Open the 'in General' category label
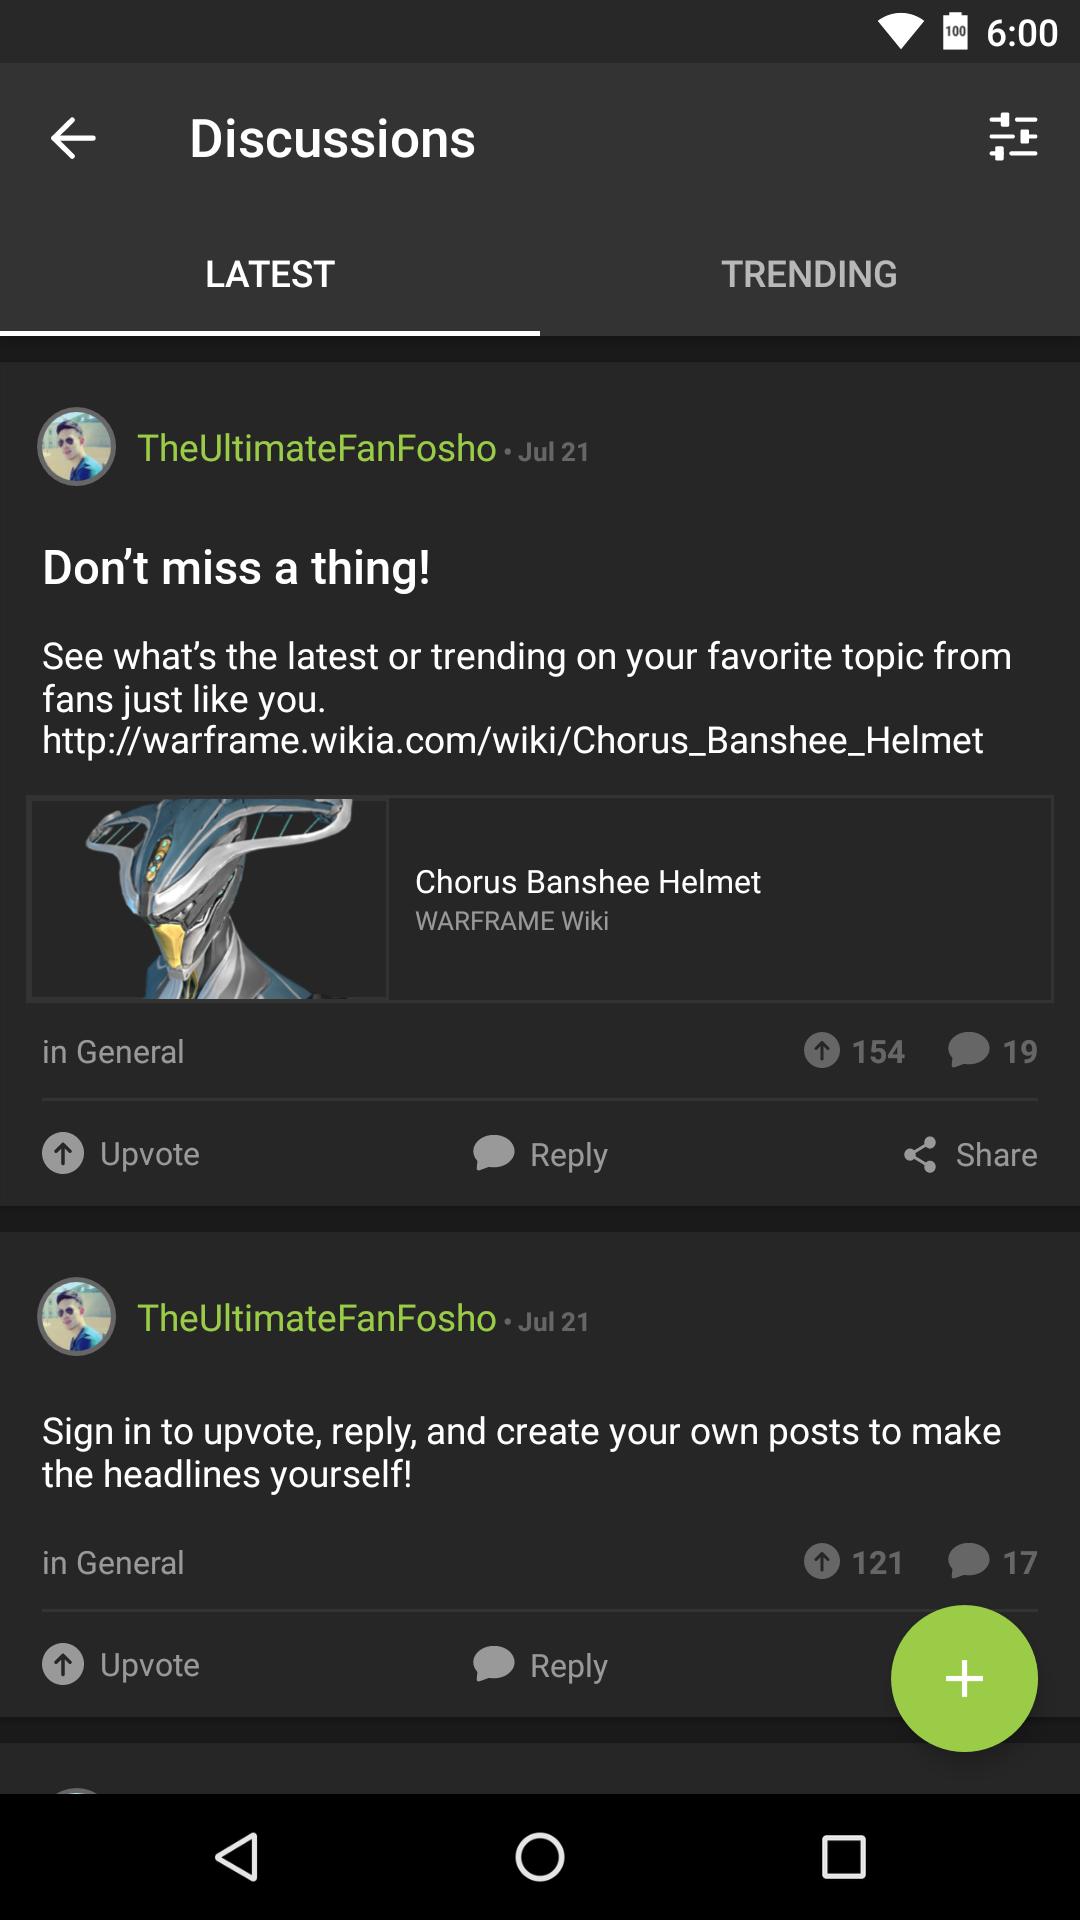Image resolution: width=1080 pixels, height=1920 pixels. (x=112, y=1051)
